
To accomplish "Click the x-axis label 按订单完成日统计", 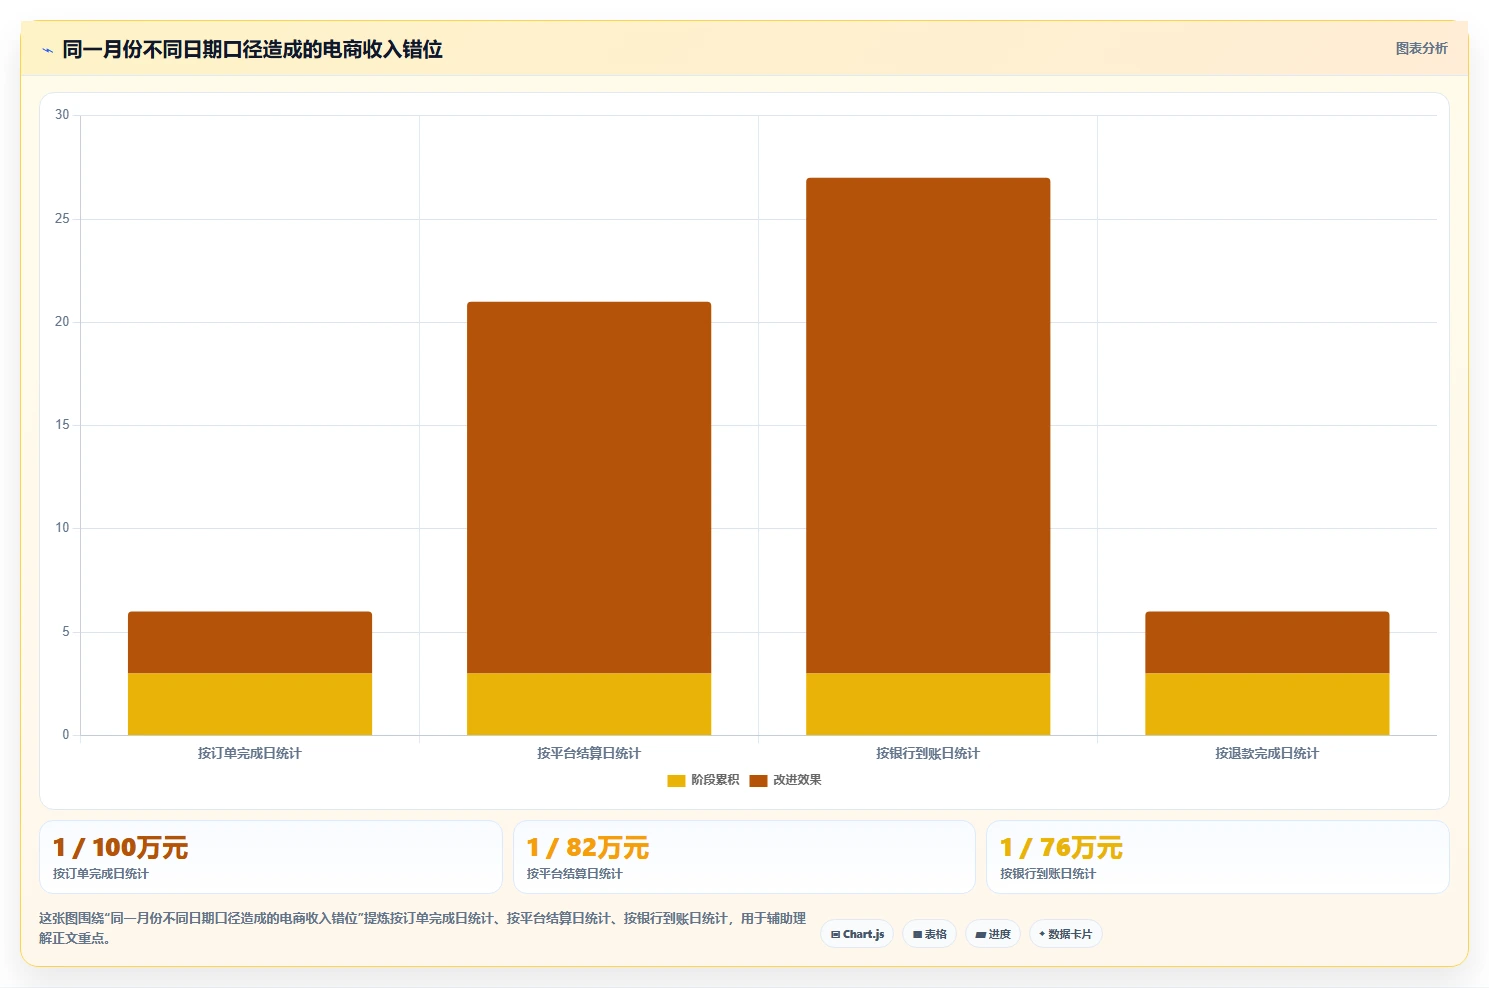I will 250,753.
